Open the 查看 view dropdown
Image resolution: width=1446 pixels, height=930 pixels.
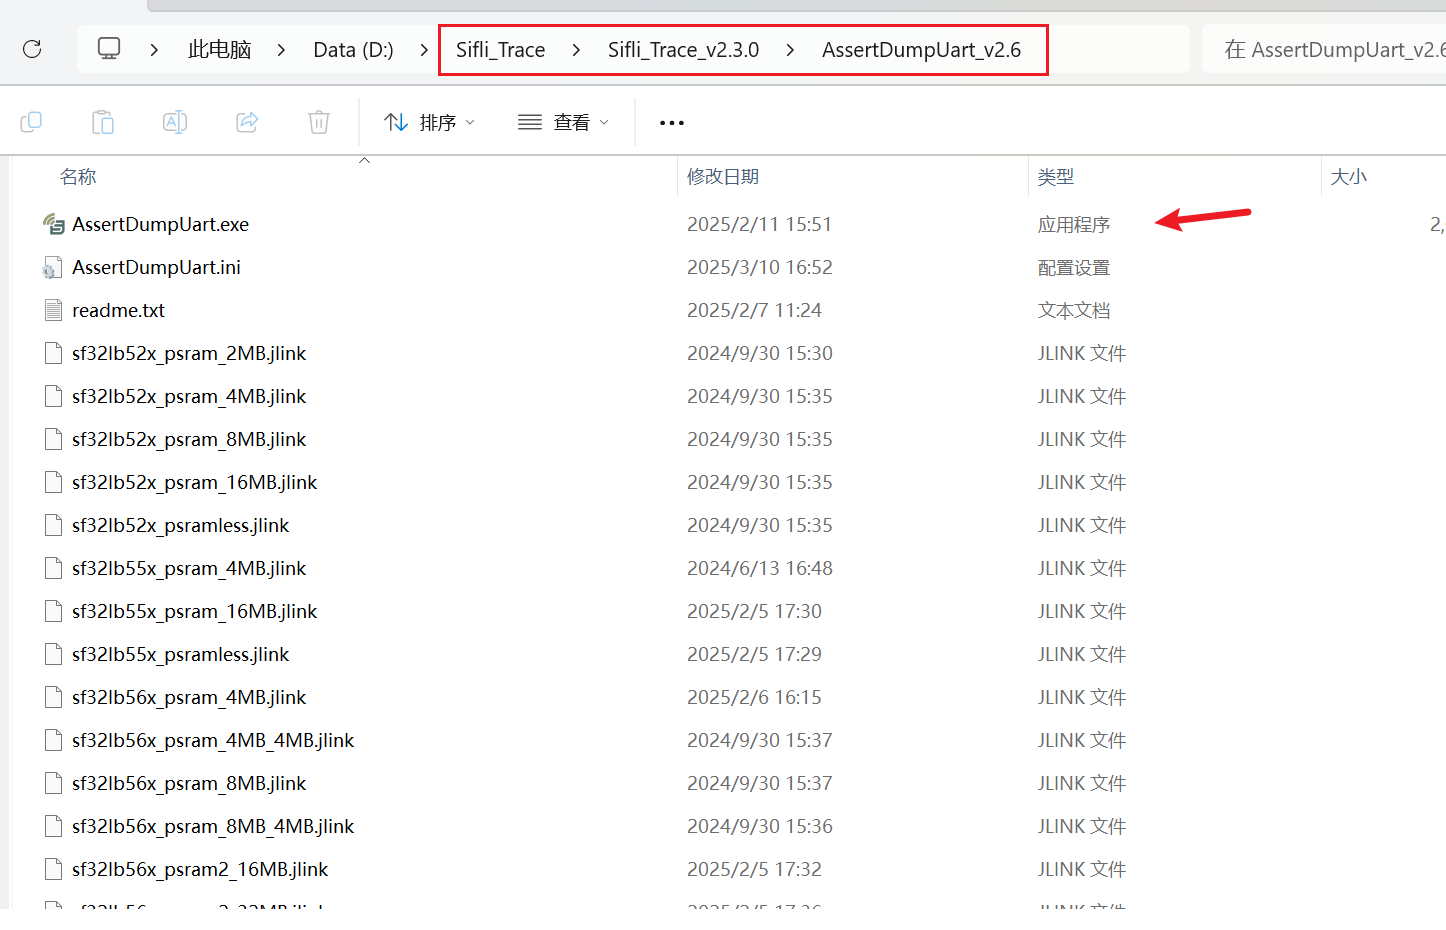tap(563, 122)
